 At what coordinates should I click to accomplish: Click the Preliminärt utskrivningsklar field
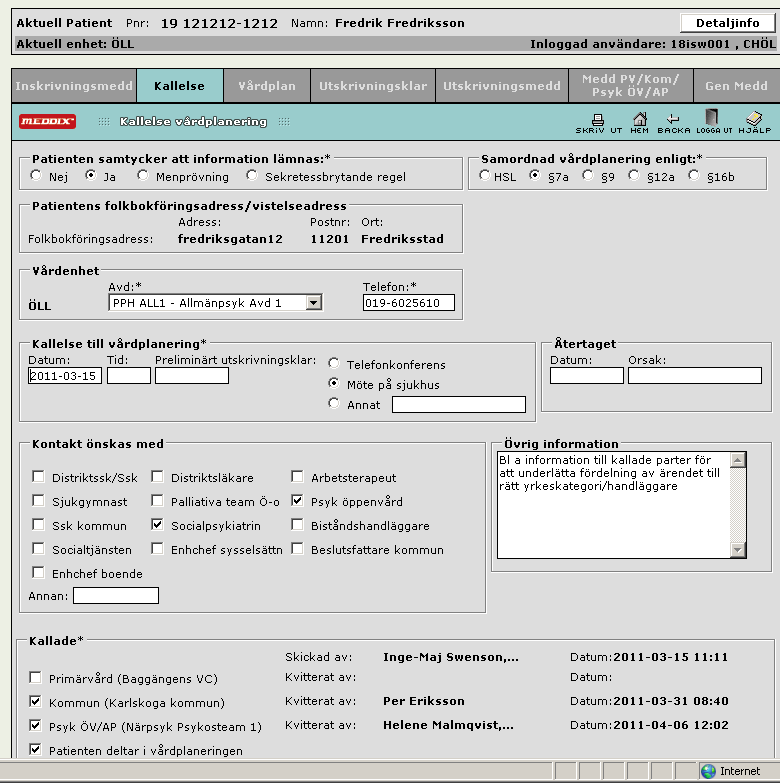point(192,376)
